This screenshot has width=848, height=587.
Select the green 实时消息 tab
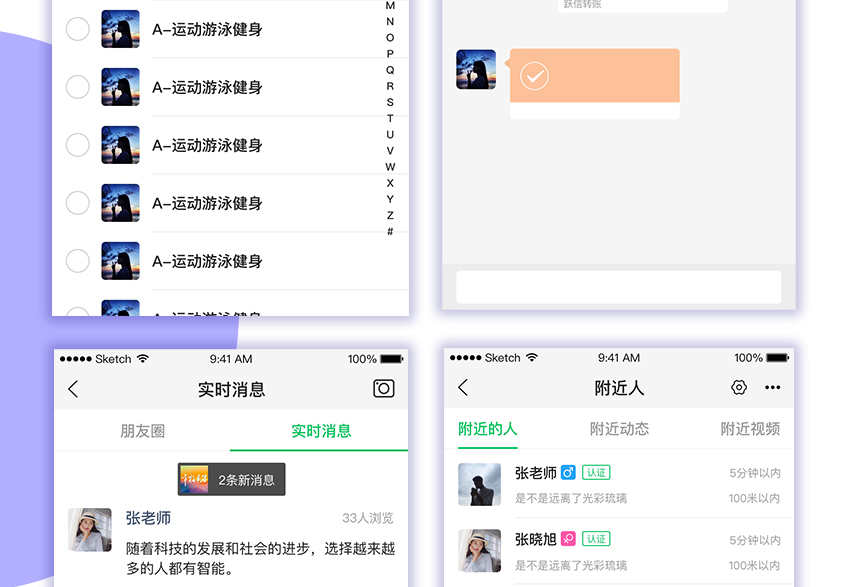pos(321,431)
